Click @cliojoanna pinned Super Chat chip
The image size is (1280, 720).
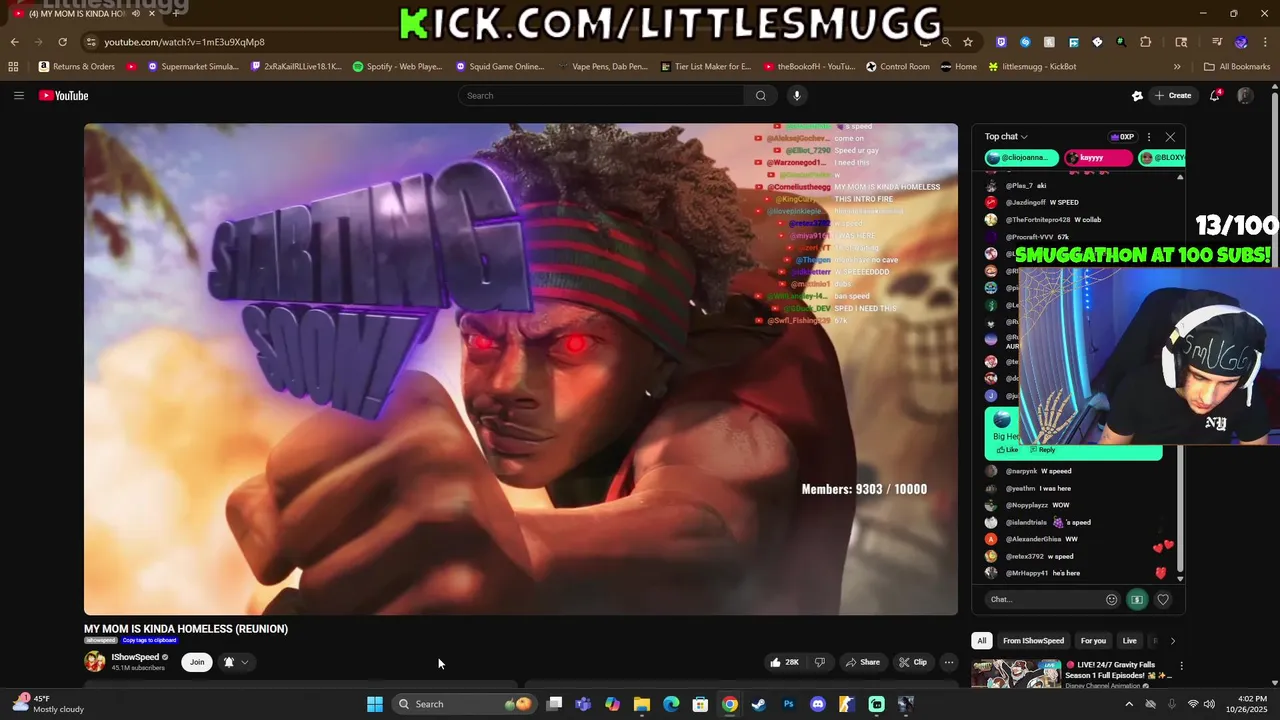point(1022,158)
